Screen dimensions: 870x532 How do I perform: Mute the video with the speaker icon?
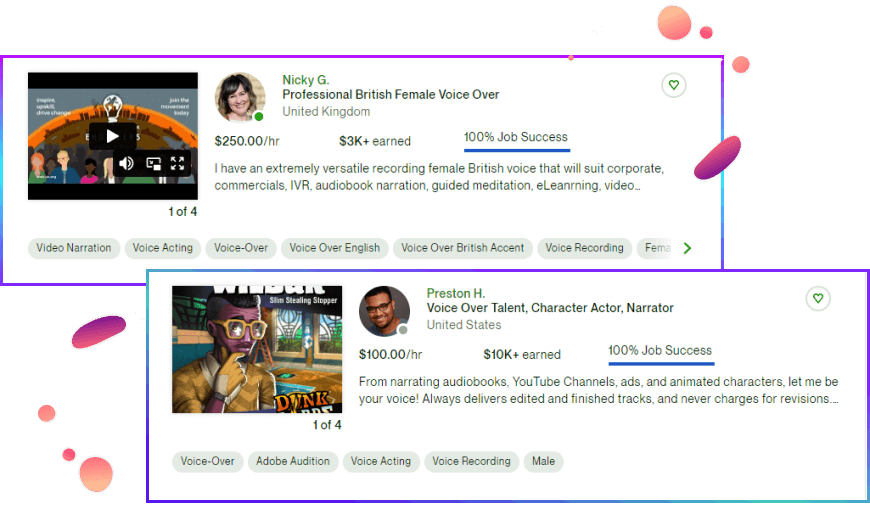click(x=126, y=163)
